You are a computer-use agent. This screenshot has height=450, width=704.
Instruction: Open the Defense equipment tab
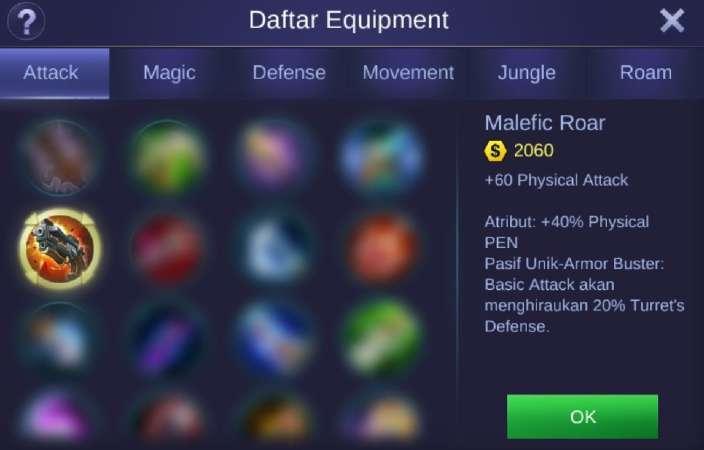point(289,73)
